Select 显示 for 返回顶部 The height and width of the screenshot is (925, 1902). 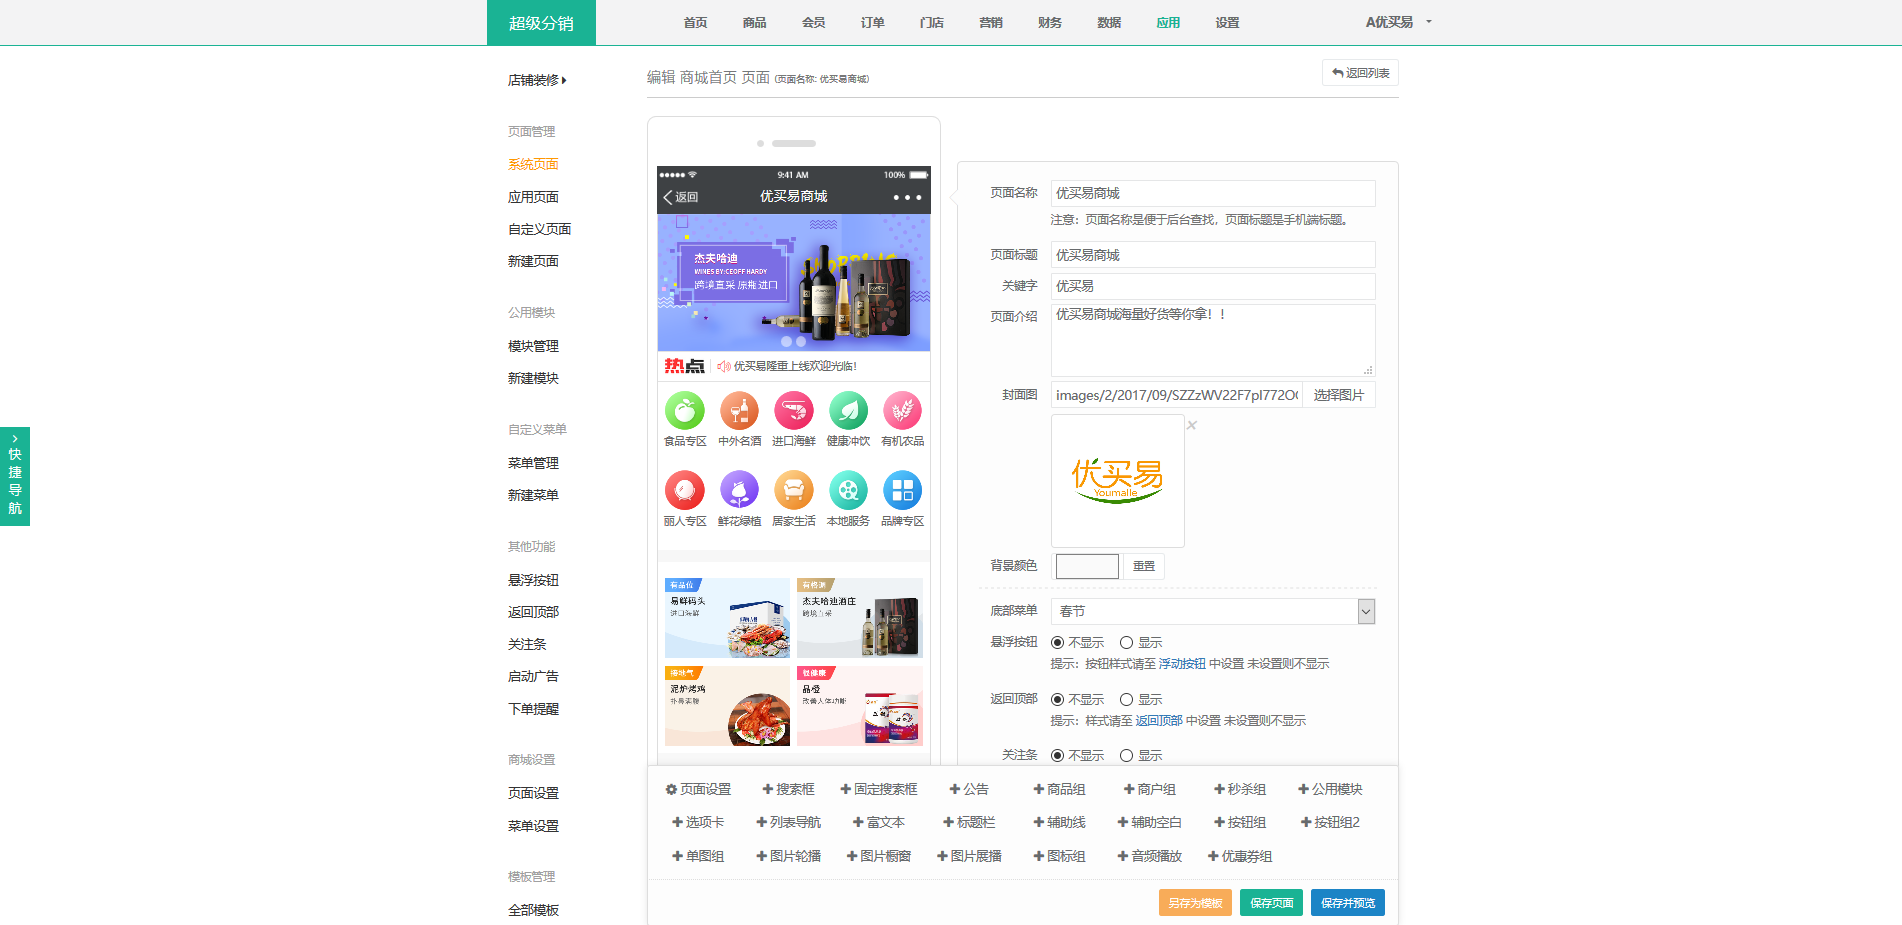(1127, 700)
